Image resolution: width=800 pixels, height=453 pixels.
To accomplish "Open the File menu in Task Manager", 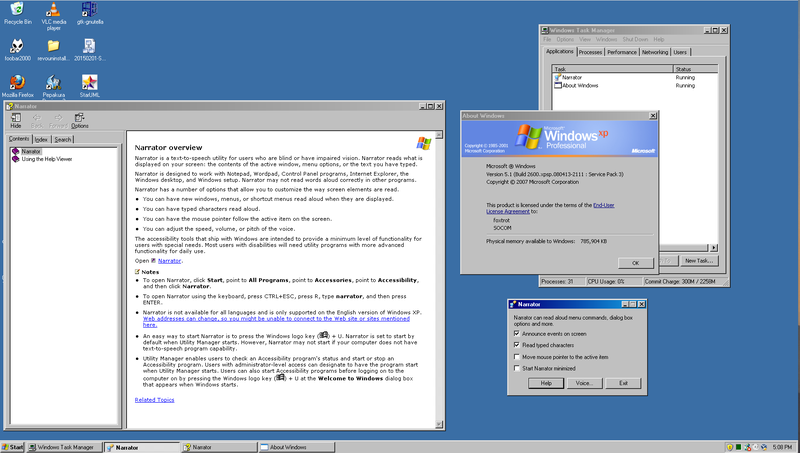I will pyautogui.click(x=547, y=39).
